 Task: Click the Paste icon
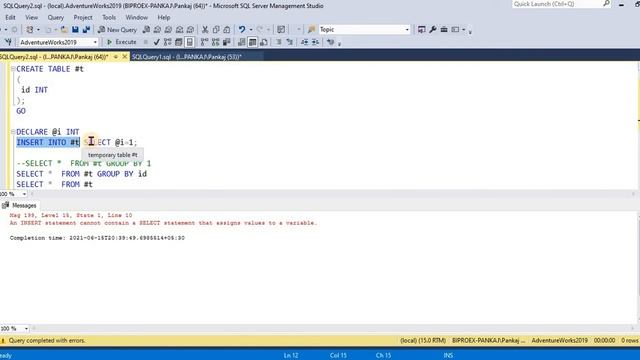227,29
